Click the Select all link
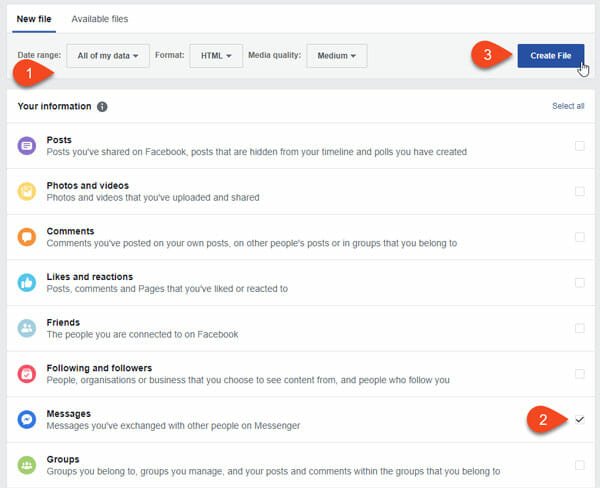Screen dimensions: 600x488 (x=568, y=106)
